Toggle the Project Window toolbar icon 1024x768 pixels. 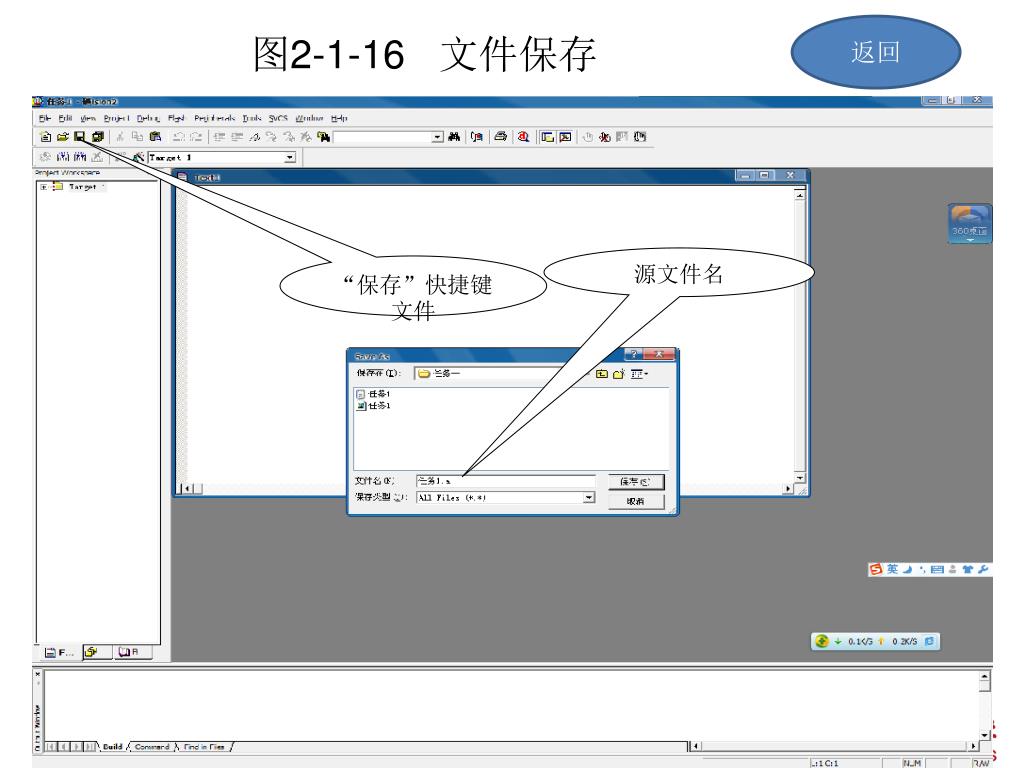click(547, 136)
